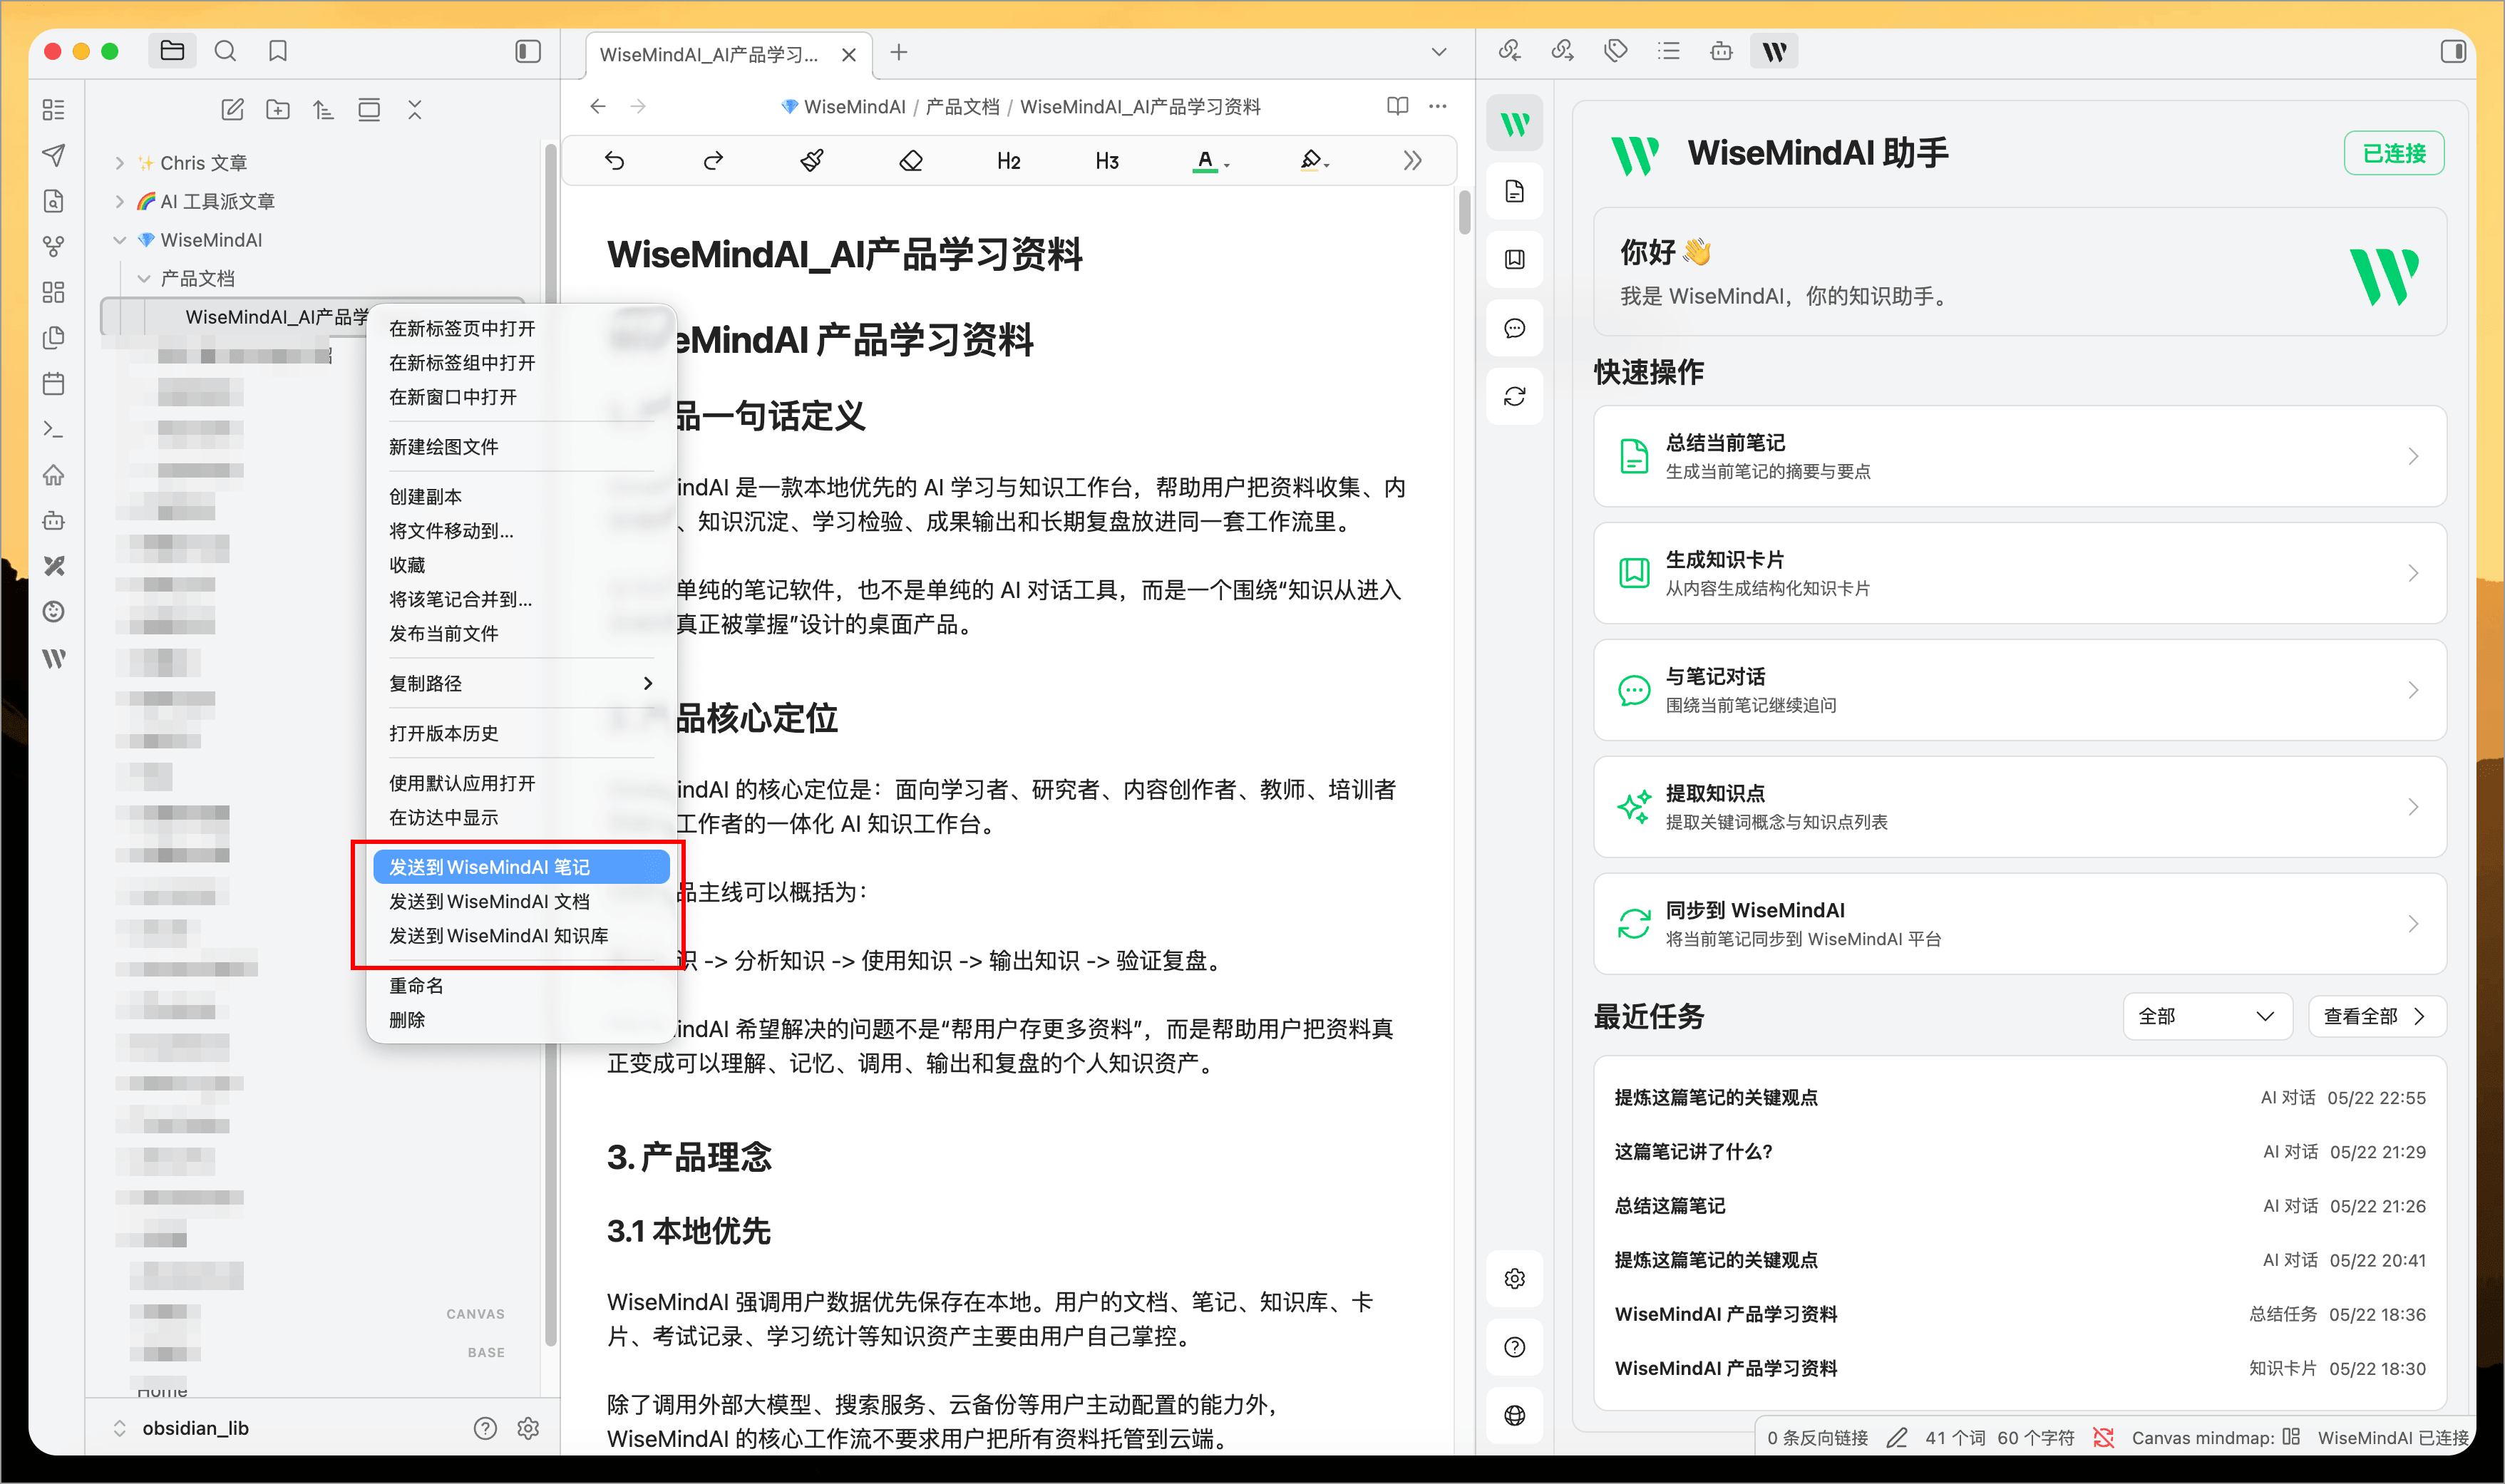This screenshot has height=1484, width=2505.
Task: Undo with the editing toolbar arrow
Action: (614, 160)
